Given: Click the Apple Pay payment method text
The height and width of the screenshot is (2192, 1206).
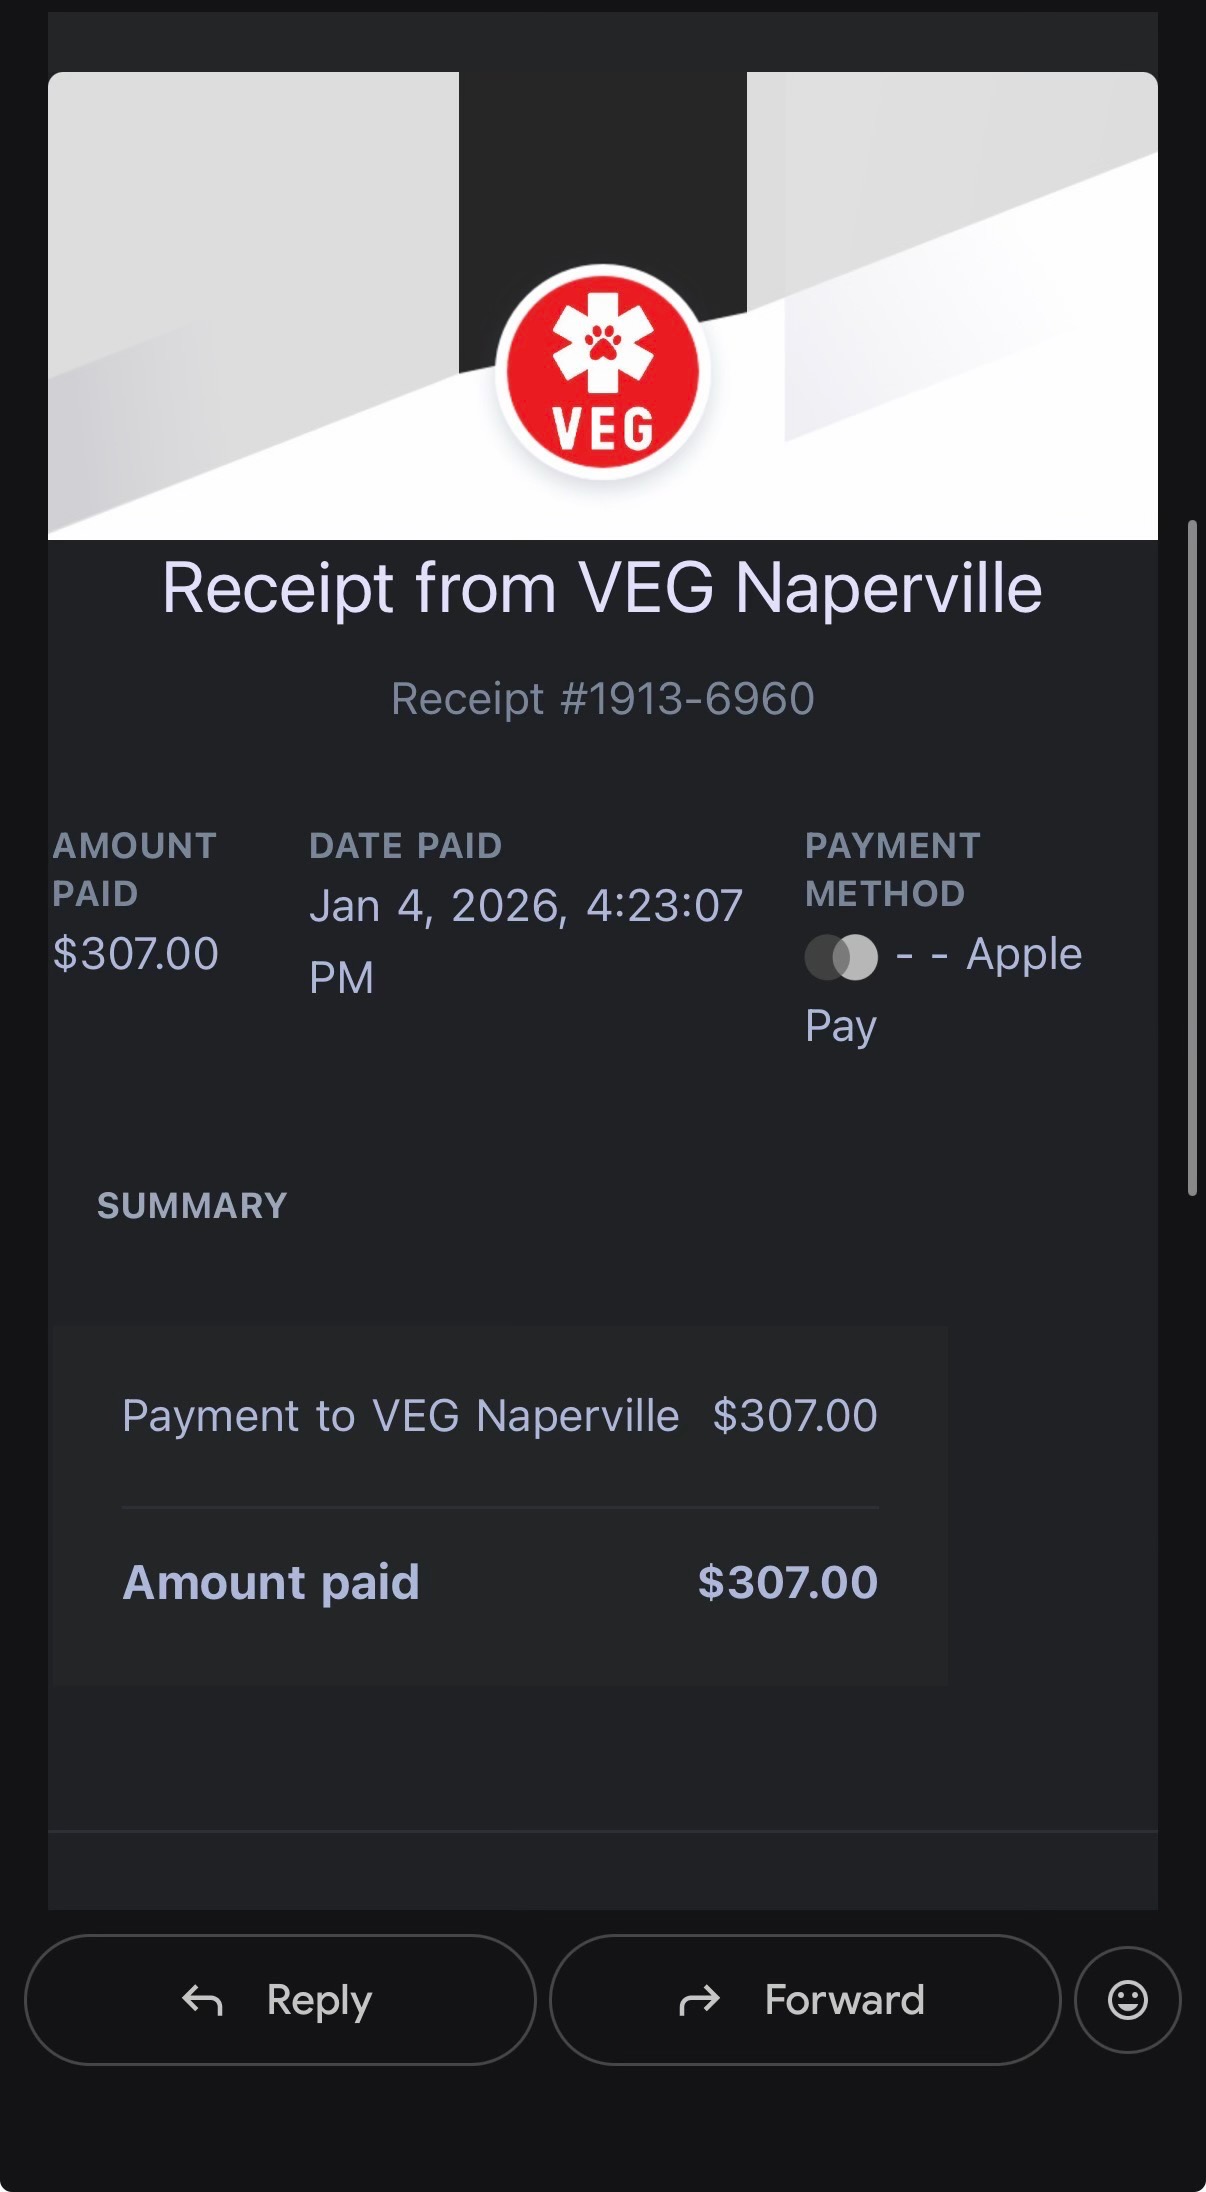Looking at the screenshot, I should click(1023, 955).
